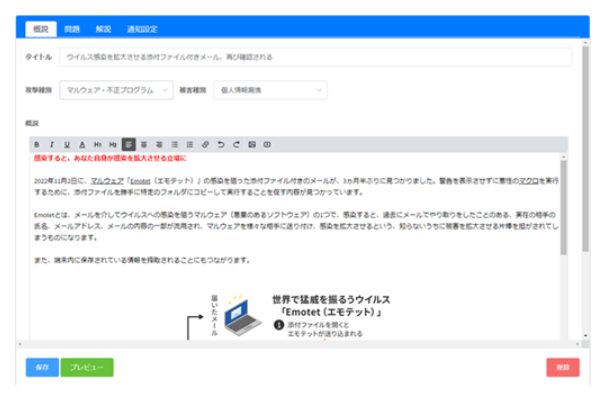Image resolution: width=603 pixels, height=406 pixels.
Task: Open the text color picker
Action: tap(82, 144)
